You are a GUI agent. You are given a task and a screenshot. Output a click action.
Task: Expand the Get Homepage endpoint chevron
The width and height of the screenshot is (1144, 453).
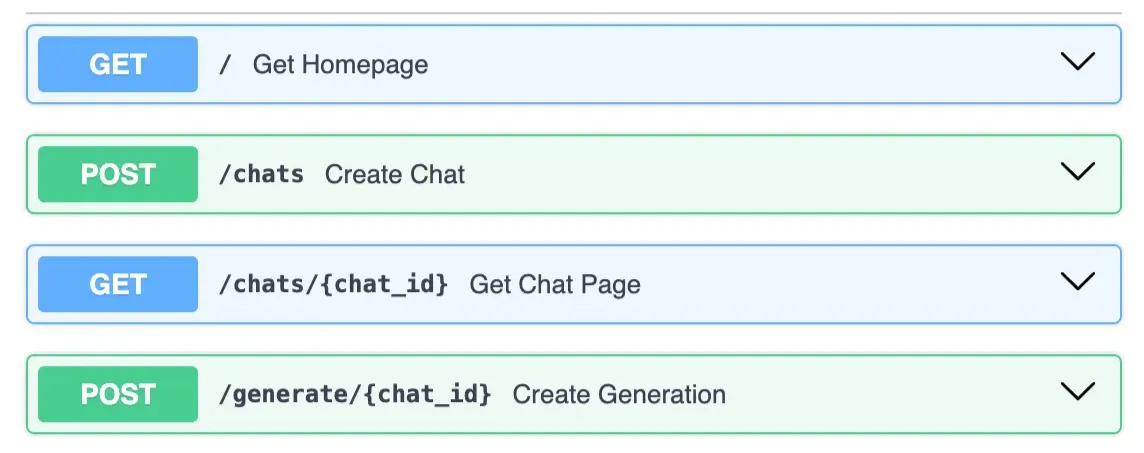pyautogui.click(x=1077, y=62)
